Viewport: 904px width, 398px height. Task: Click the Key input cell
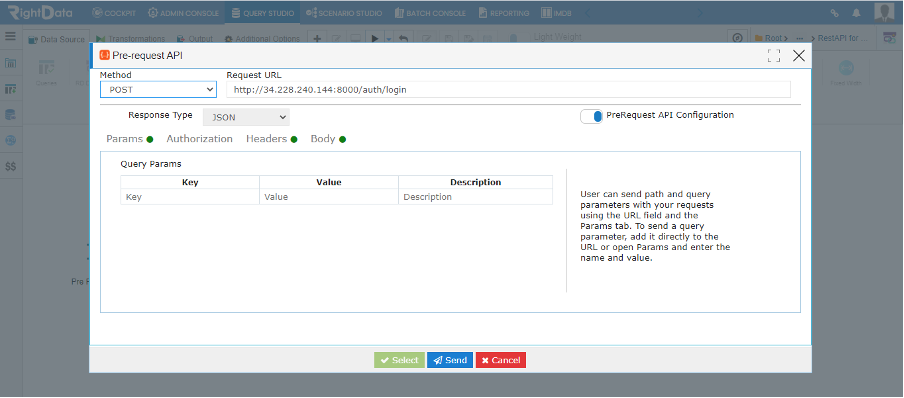(x=190, y=197)
